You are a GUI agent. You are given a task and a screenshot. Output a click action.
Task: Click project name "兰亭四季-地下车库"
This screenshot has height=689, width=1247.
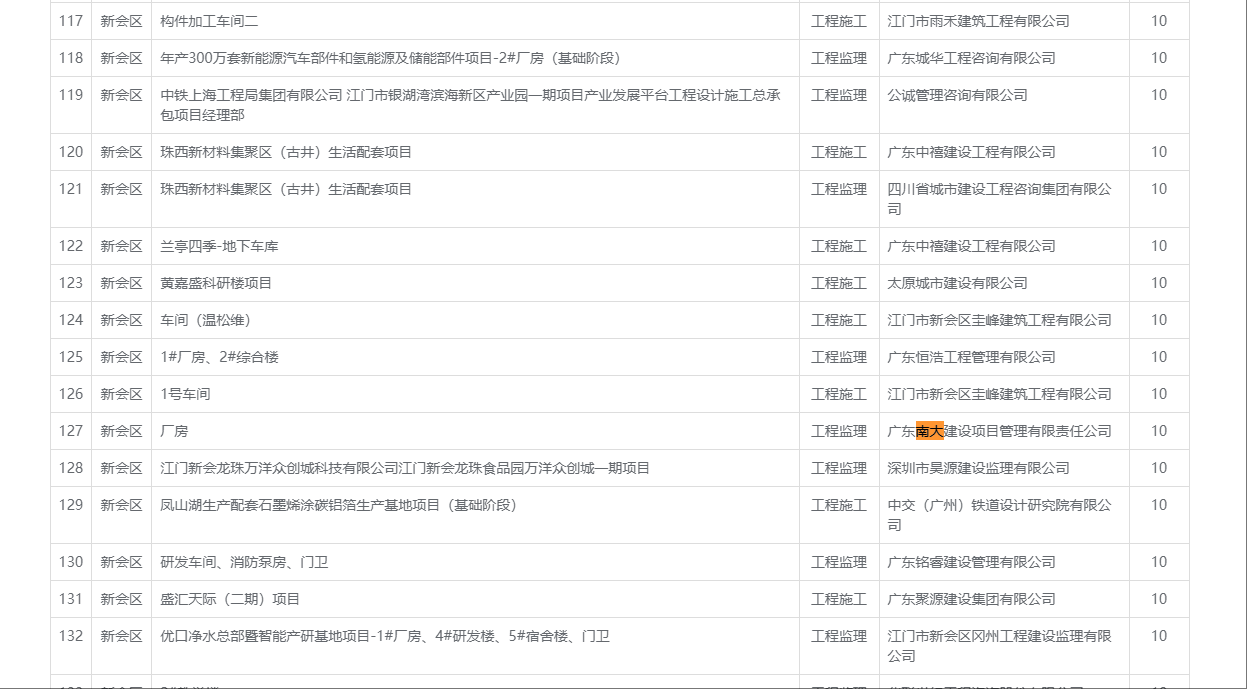pos(219,246)
